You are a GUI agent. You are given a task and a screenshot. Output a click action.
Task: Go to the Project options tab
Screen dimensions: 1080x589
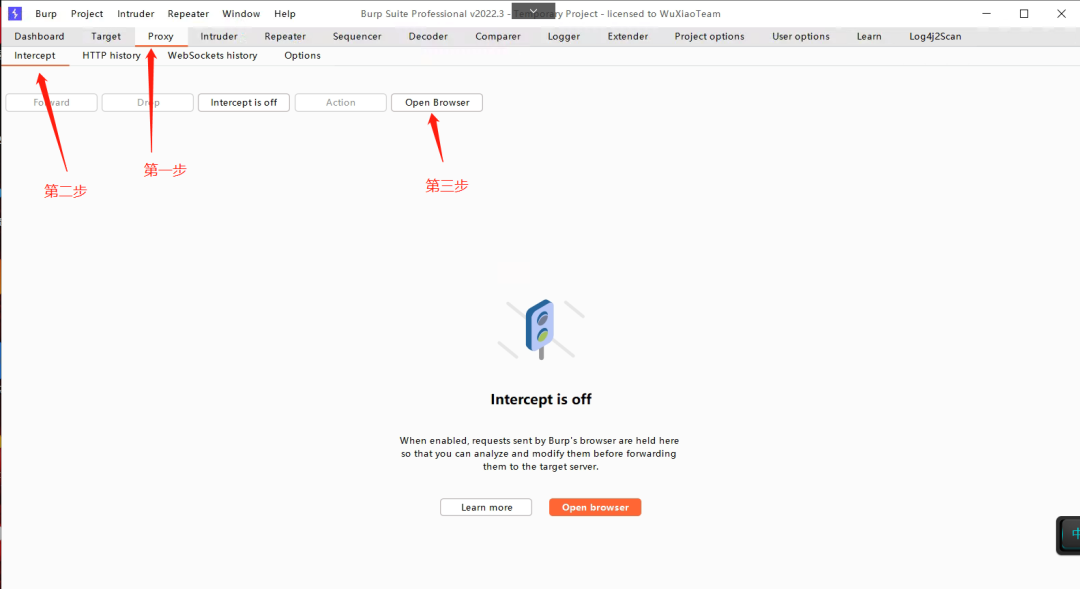point(709,37)
